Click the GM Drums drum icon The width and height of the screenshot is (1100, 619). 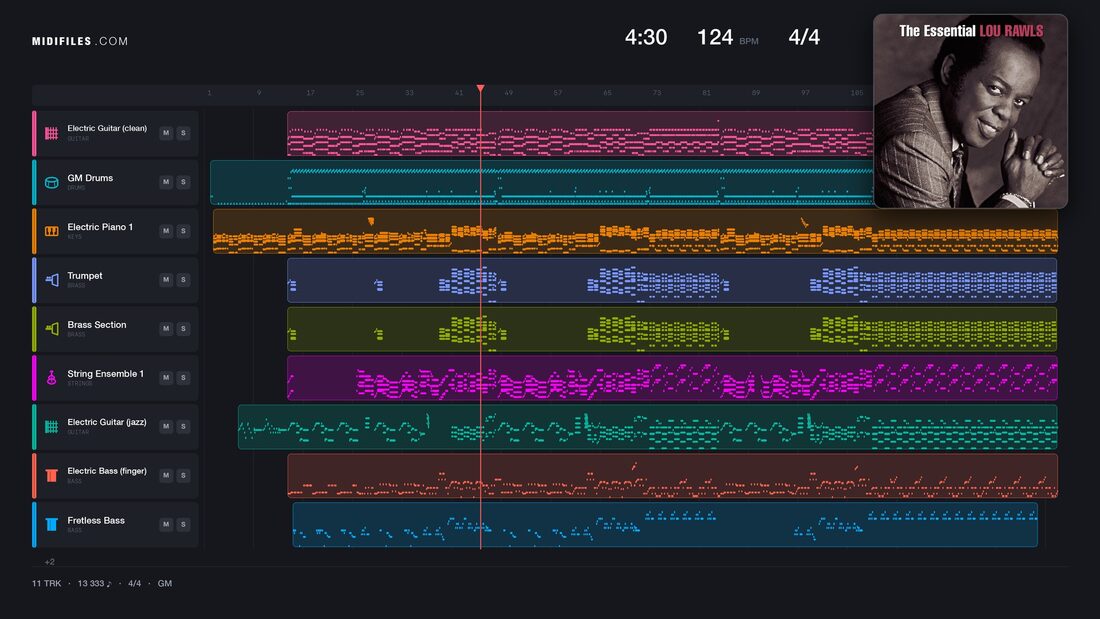(51, 182)
